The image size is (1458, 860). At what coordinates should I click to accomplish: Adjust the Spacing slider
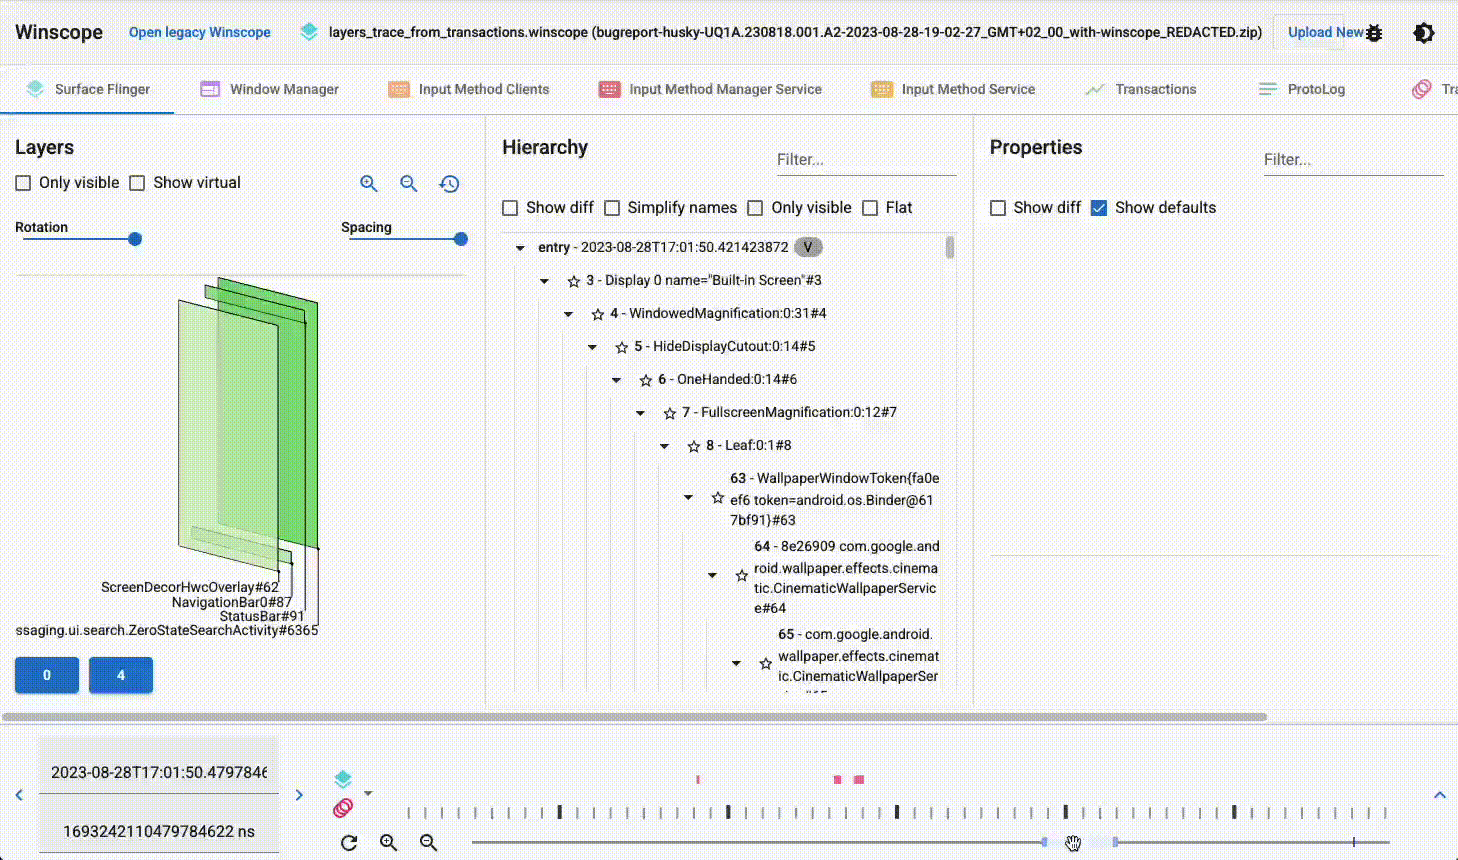[460, 239]
